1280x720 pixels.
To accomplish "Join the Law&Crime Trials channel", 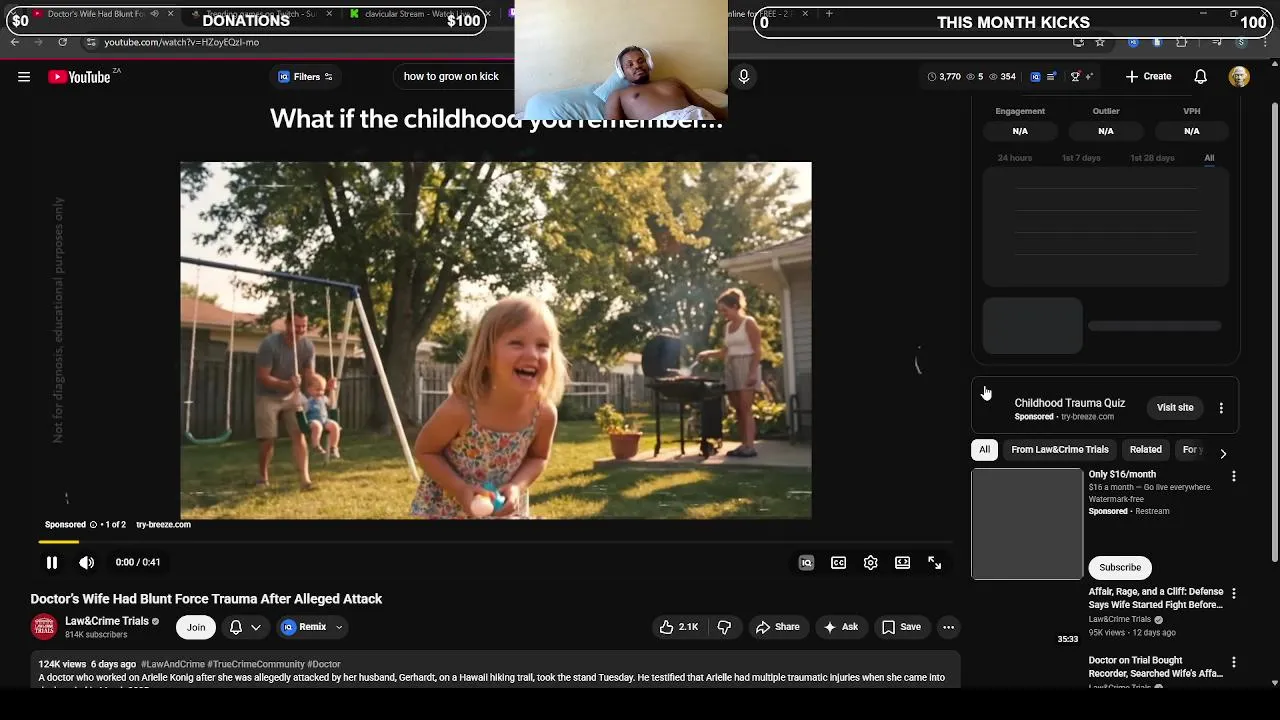I will [x=196, y=627].
